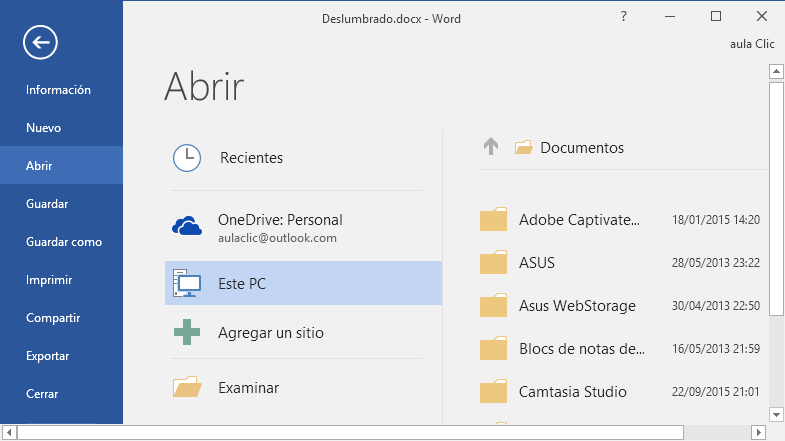Click the date 28/05/2013 23:22
Image resolution: width=785 pixels, height=441 pixels.
pyautogui.click(x=716, y=263)
